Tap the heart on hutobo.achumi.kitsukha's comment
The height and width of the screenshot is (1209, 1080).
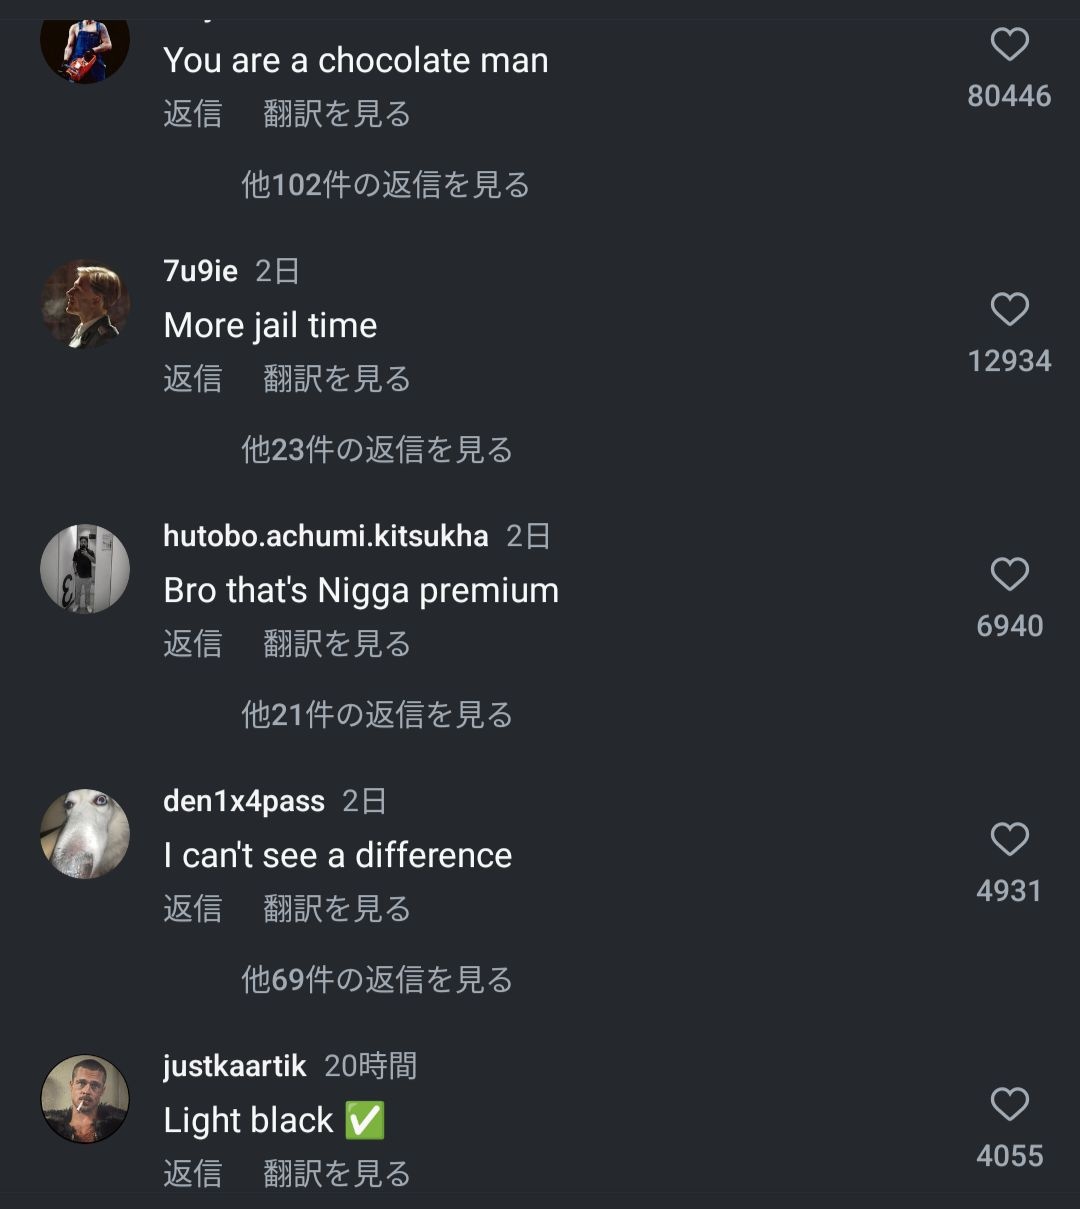pyautogui.click(x=1009, y=575)
